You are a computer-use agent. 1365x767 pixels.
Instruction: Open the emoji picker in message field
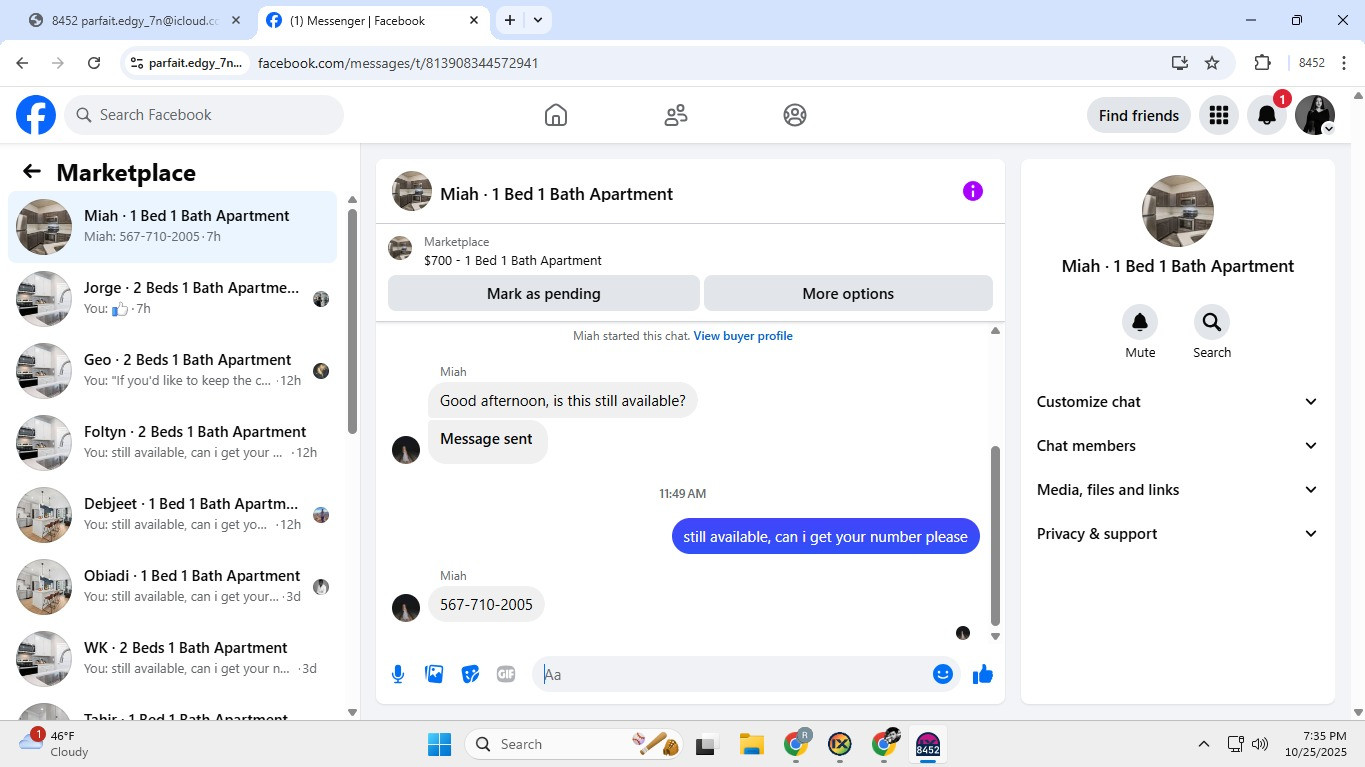[x=942, y=674]
